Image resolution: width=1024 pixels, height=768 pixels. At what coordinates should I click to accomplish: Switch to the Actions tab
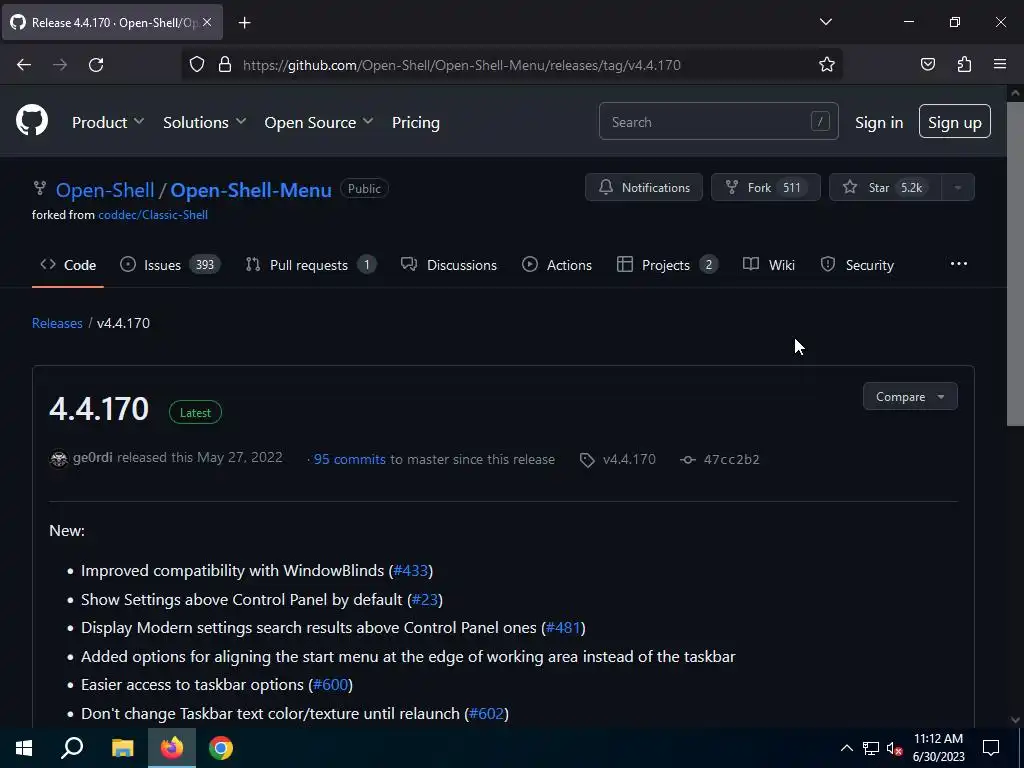pyautogui.click(x=557, y=265)
